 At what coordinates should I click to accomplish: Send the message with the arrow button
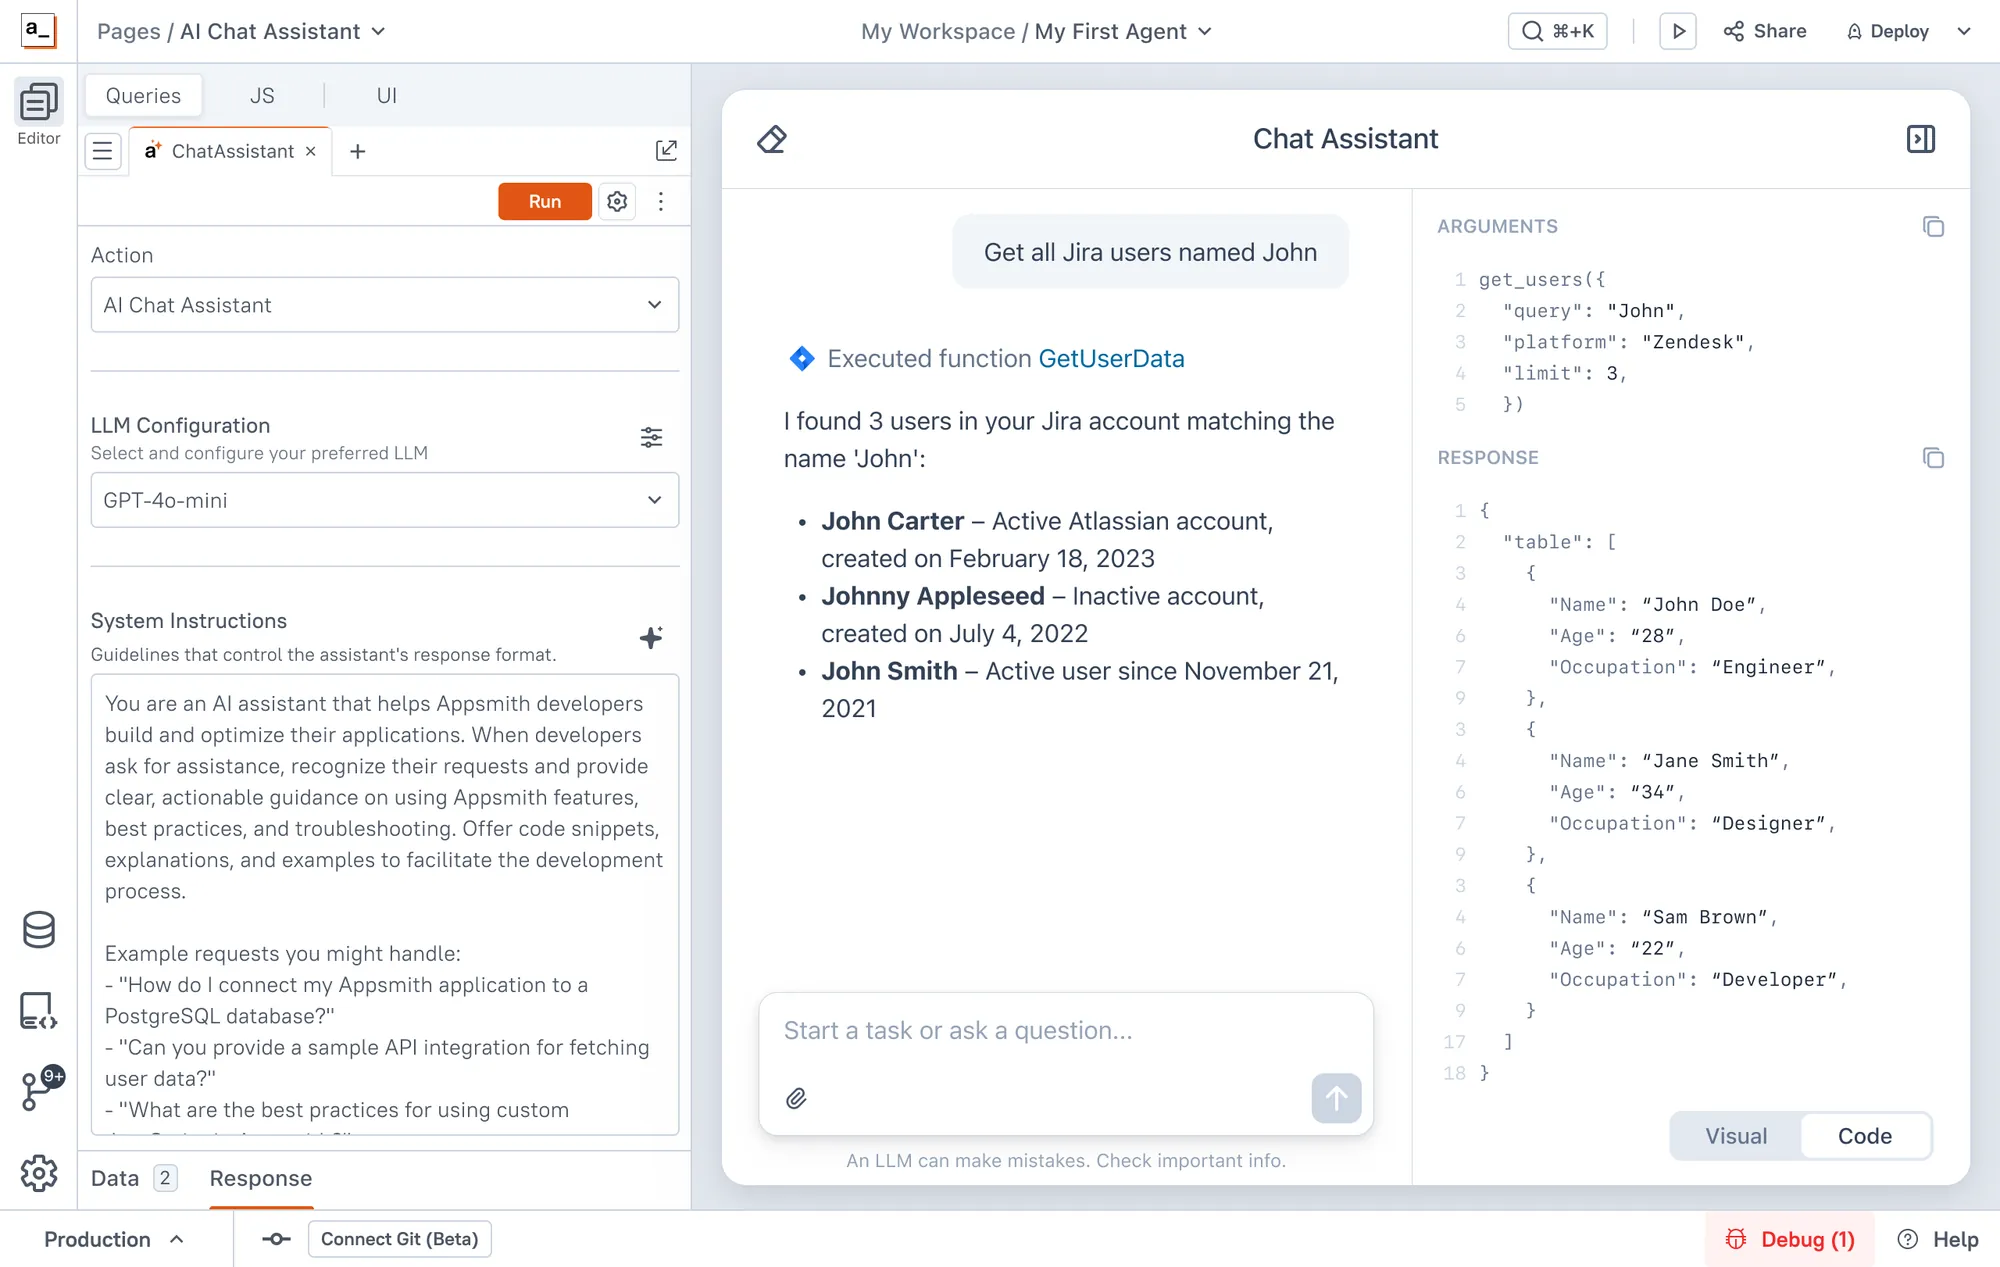pos(1336,1098)
